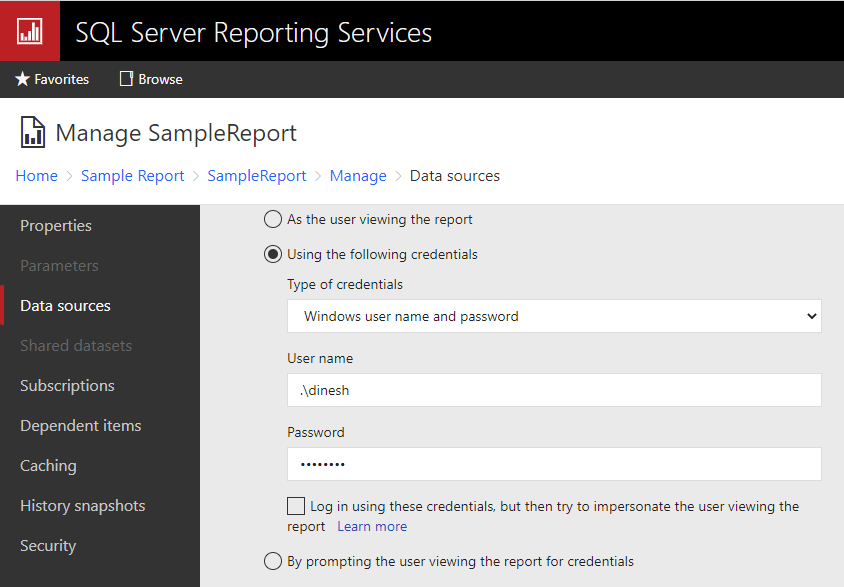Select 'As the user viewing the report'

coord(273,219)
